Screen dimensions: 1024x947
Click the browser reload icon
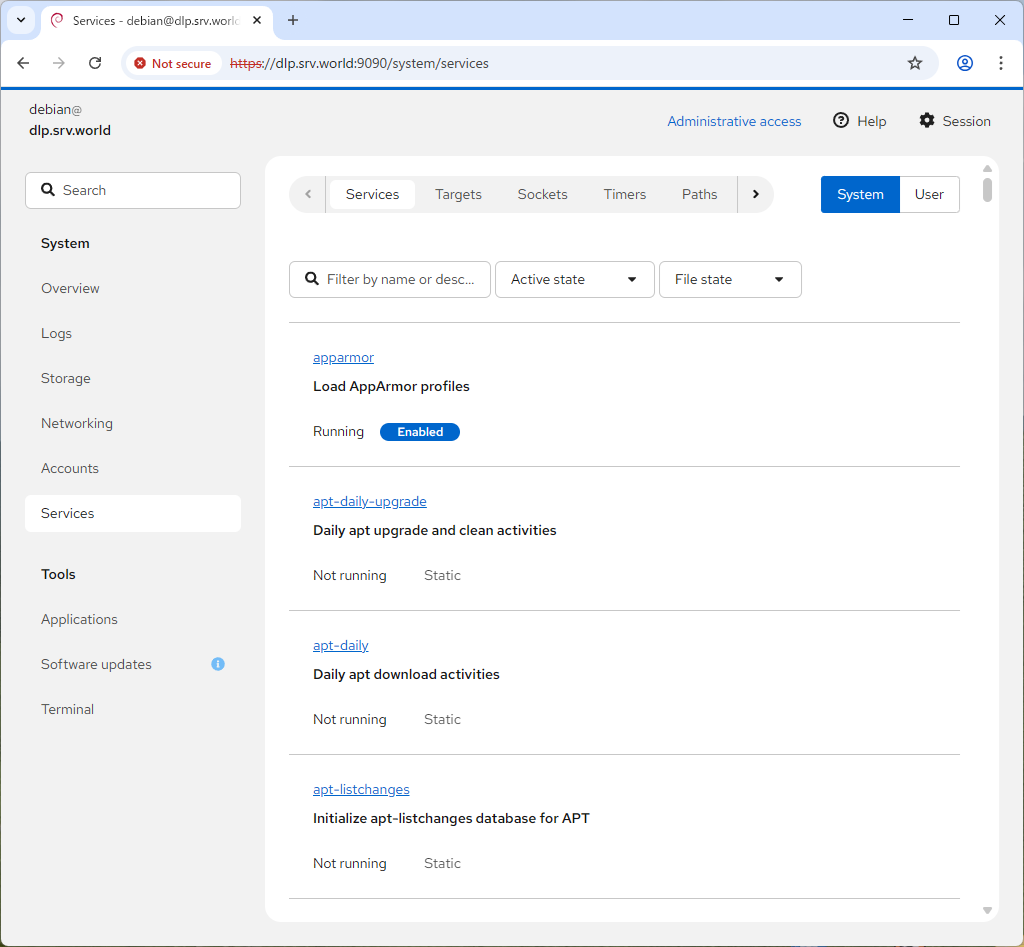[x=95, y=63]
